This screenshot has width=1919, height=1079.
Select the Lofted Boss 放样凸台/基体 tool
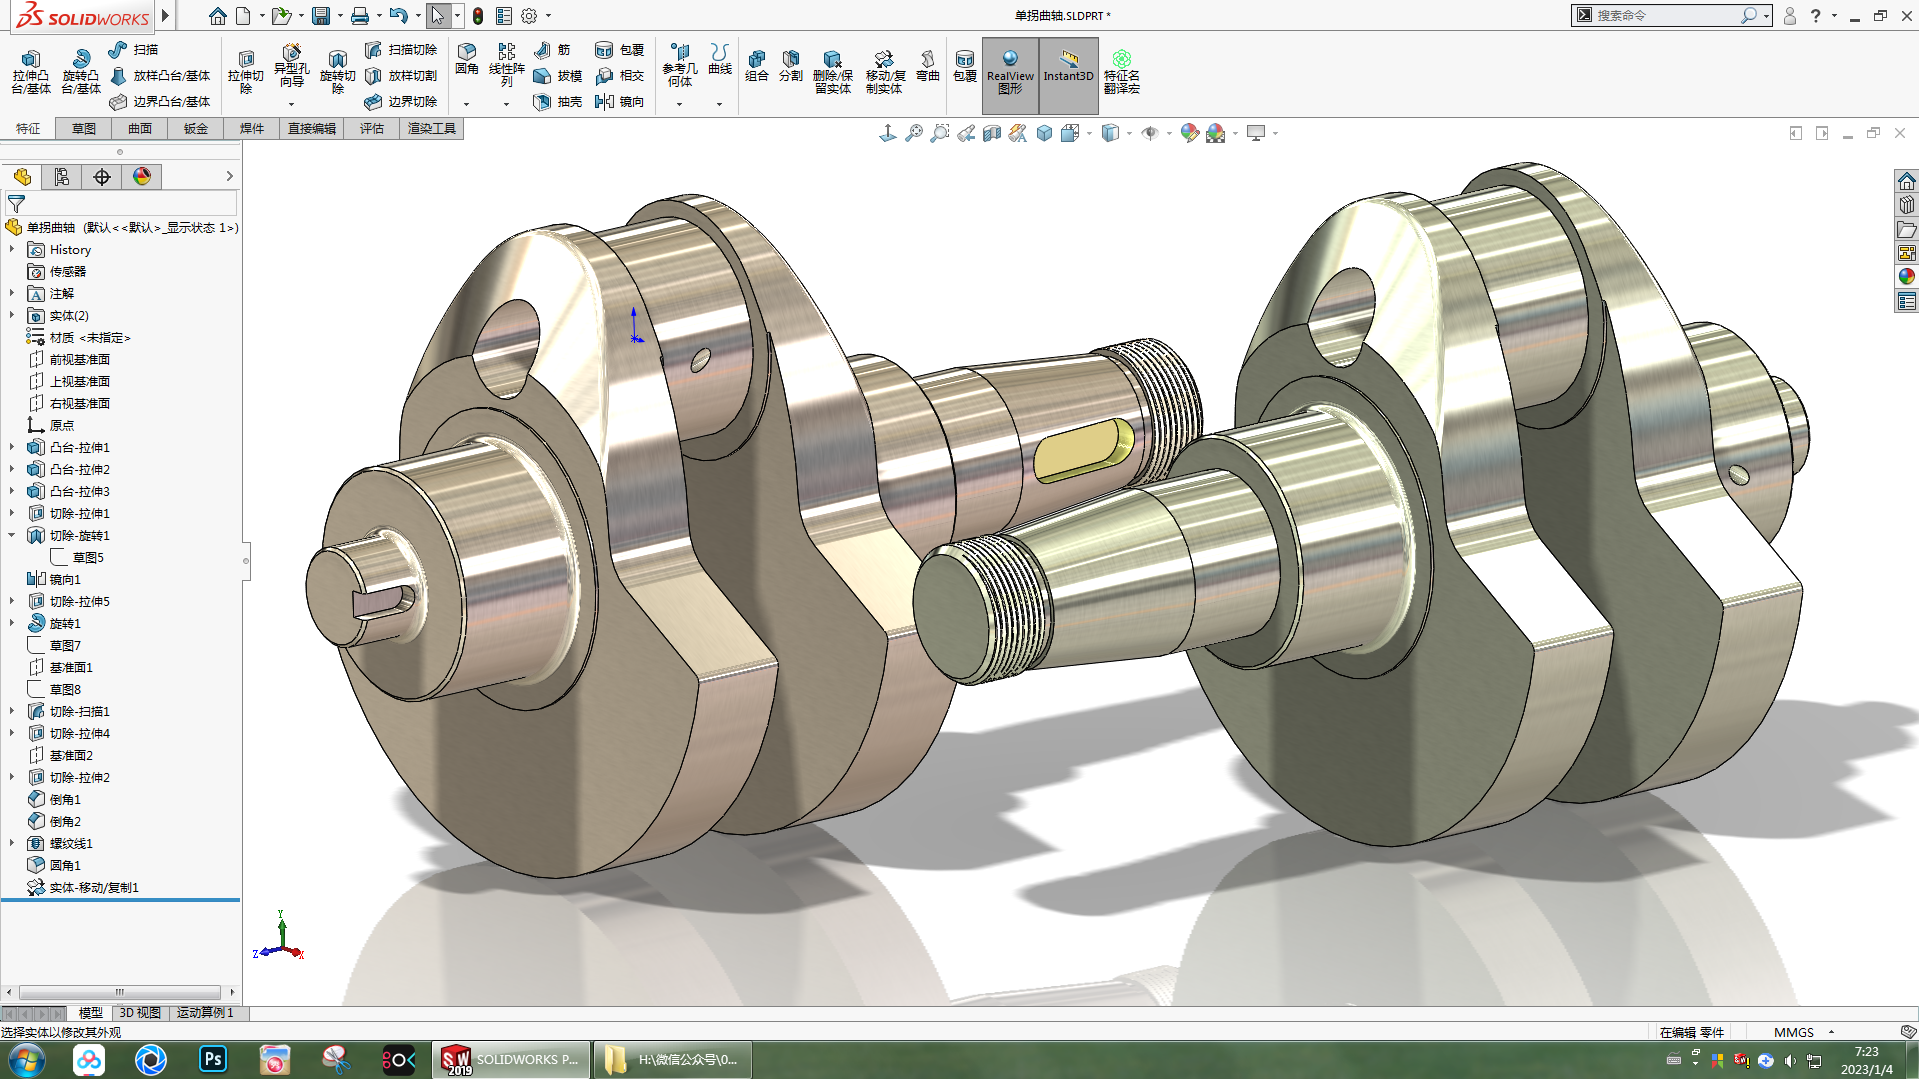coord(160,75)
